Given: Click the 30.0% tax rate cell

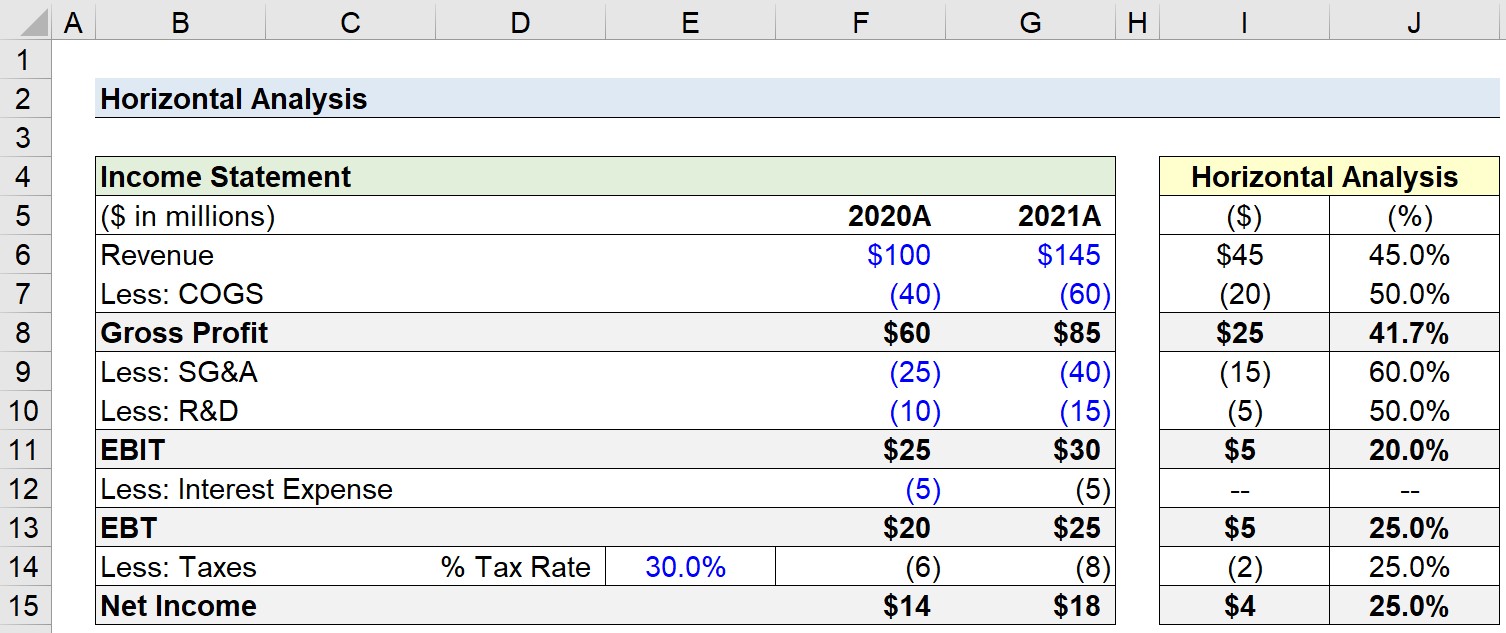Looking at the screenshot, I should point(690,567).
